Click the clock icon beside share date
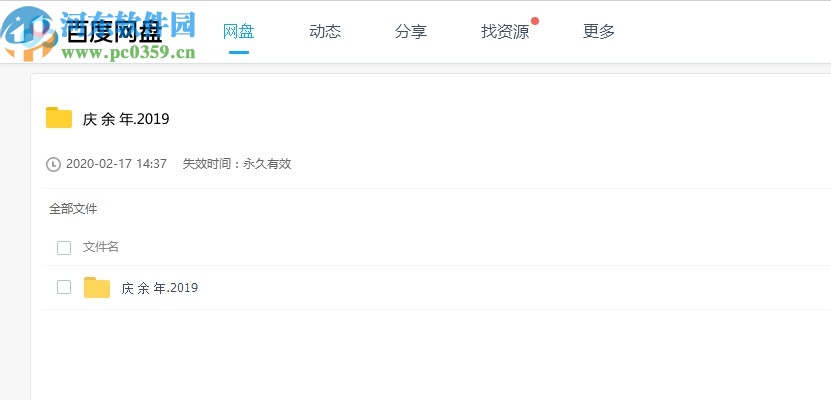Viewport: 831px width, 400px height. [53, 164]
